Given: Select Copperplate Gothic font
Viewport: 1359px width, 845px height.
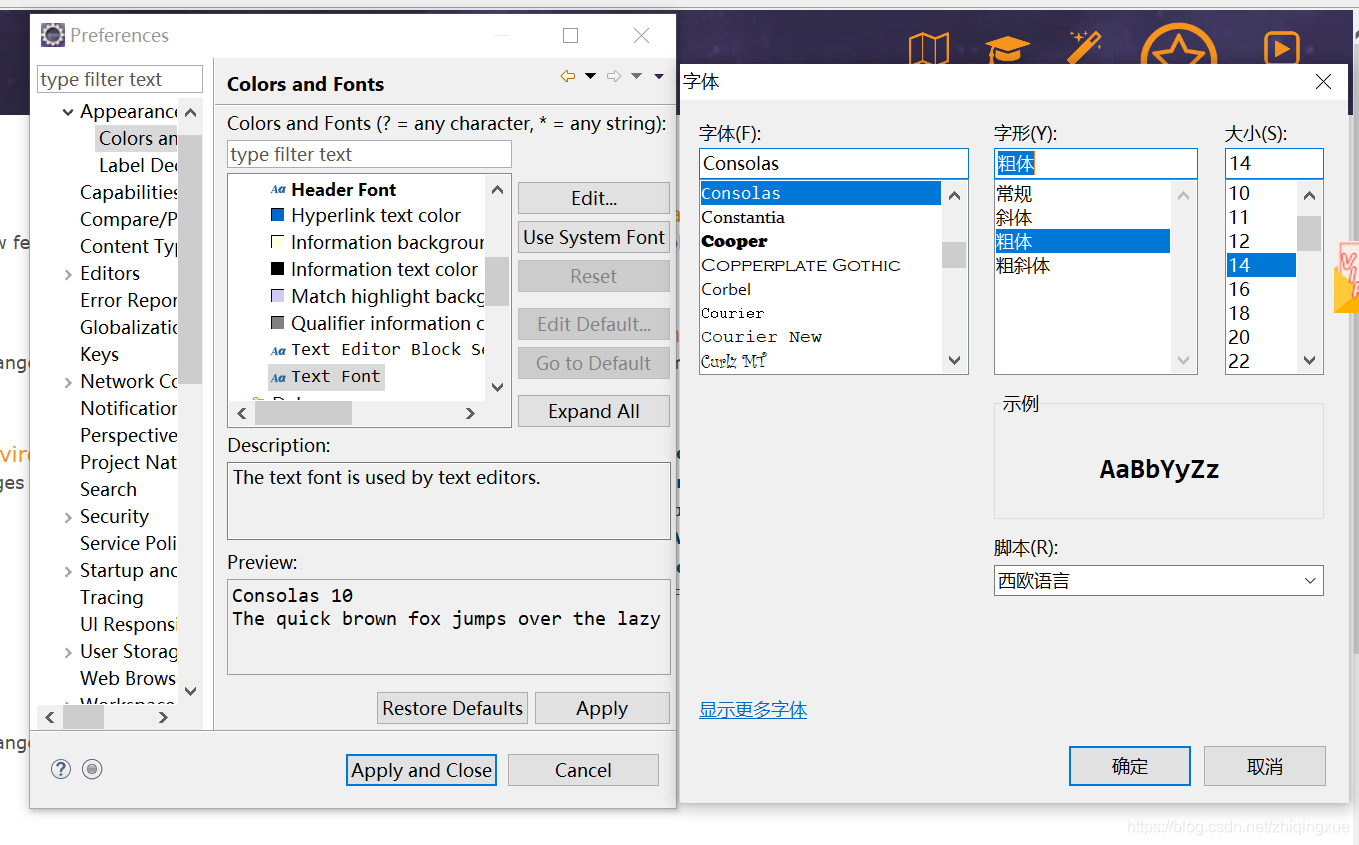Looking at the screenshot, I should point(801,265).
